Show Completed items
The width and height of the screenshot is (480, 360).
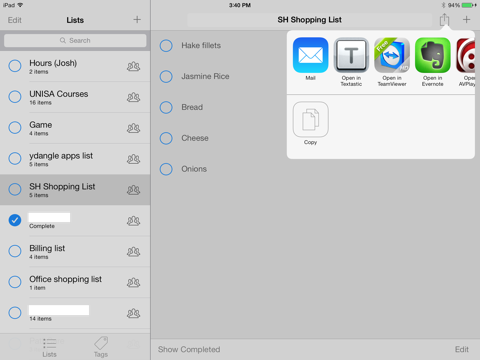click(189, 349)
